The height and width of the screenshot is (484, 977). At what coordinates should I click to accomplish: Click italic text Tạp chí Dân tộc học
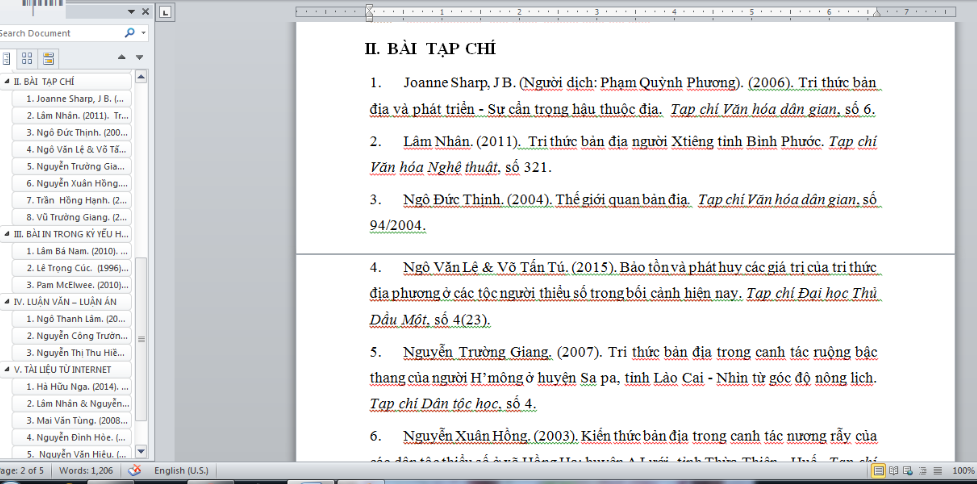tap(434, 404)
